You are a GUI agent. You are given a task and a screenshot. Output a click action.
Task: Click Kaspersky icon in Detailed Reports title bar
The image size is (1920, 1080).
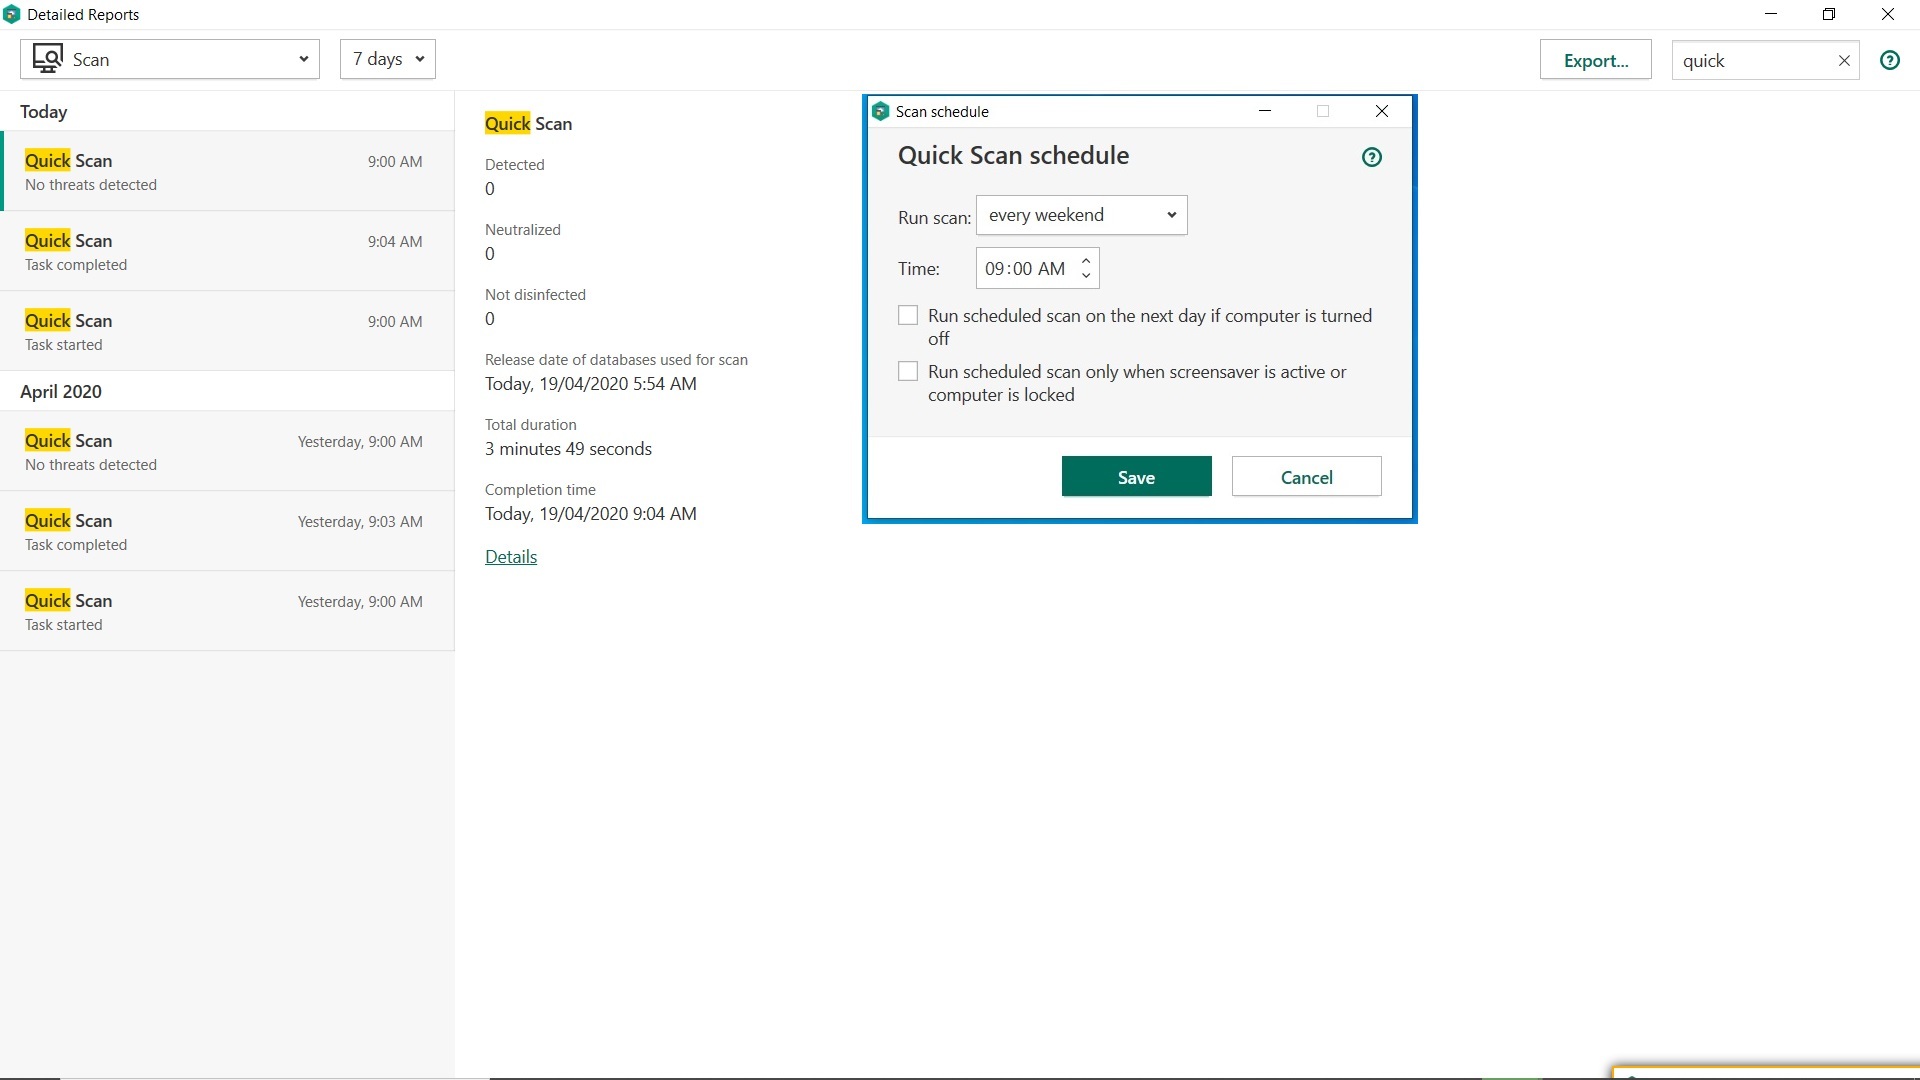[x=11, y=14]
